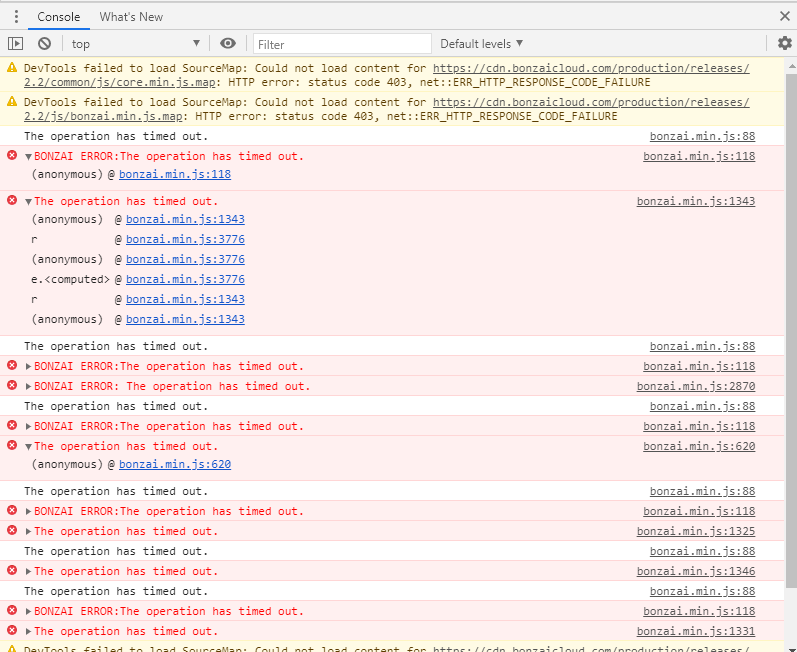Open bonzai.min.js:1343 source link on right
Viewport: 797px width, 652px height.
(x=696, y=201)
